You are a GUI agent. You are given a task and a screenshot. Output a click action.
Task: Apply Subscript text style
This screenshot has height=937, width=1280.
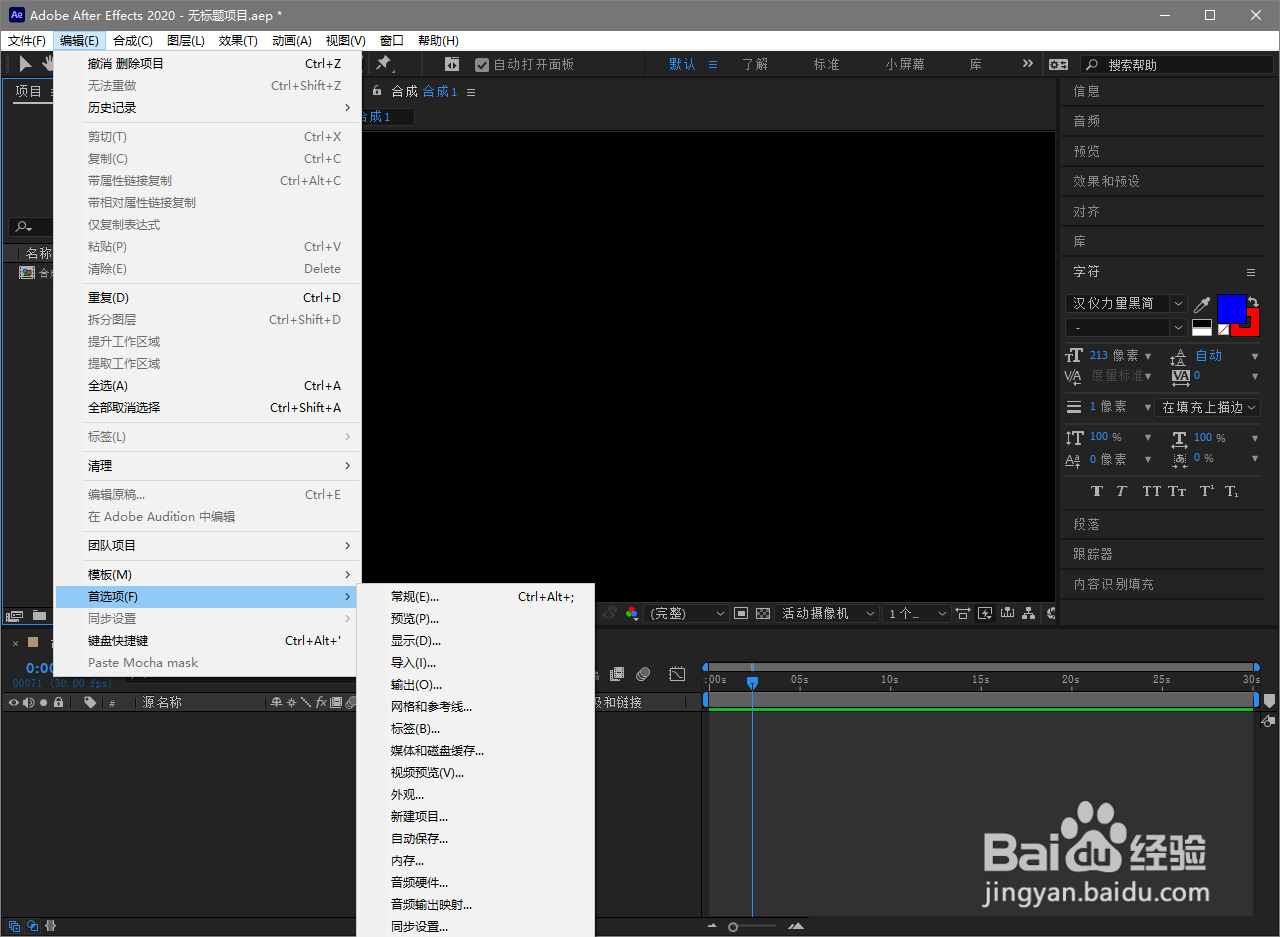pyautogui.click(x=1232, y=491)
